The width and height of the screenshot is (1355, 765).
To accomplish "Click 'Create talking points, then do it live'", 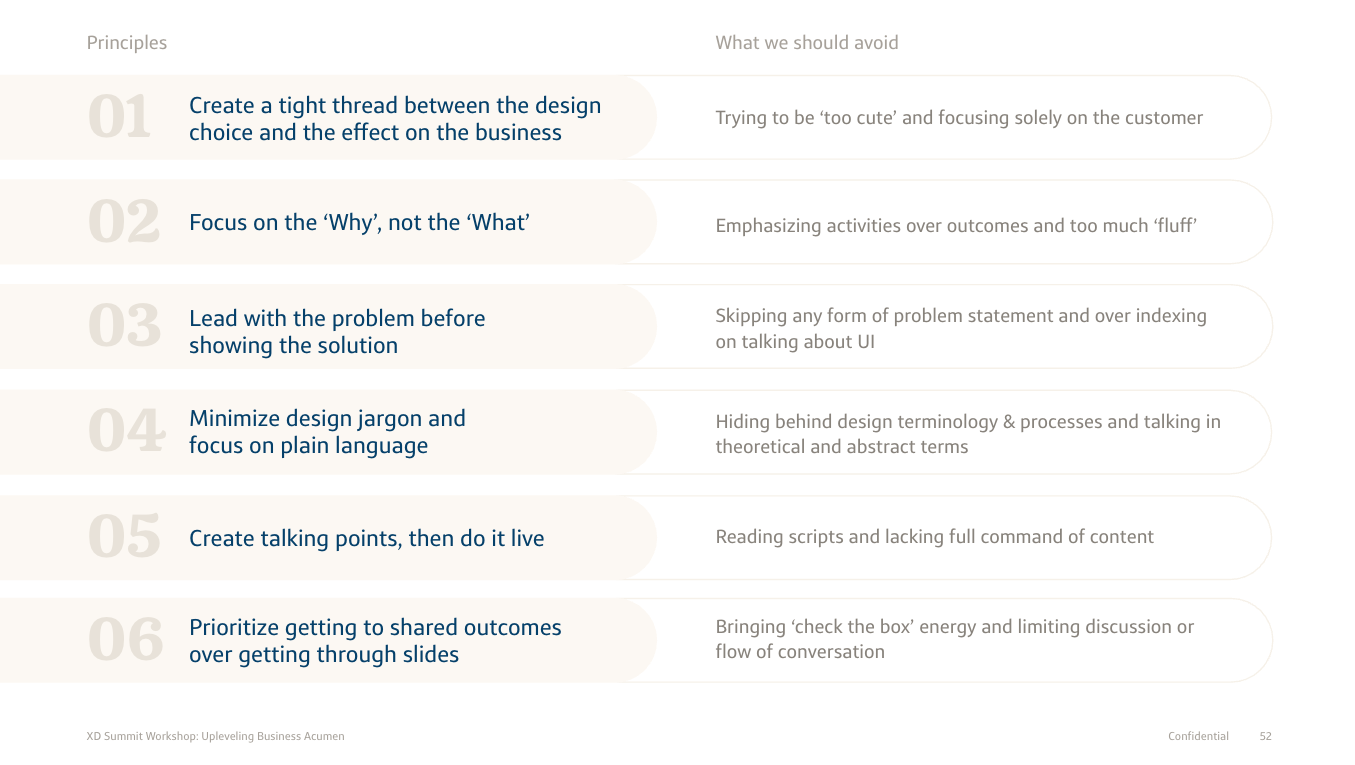I will (366, 538).
